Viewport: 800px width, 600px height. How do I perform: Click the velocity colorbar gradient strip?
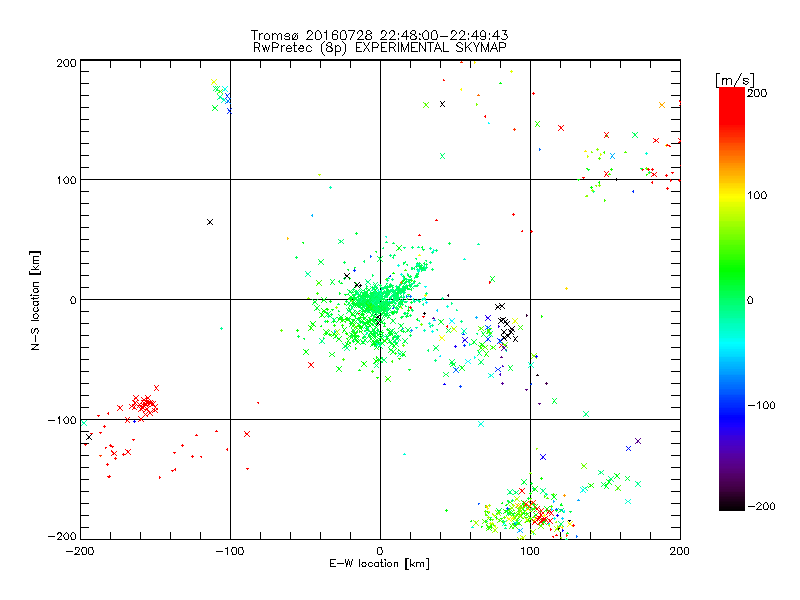click(732, 299)
